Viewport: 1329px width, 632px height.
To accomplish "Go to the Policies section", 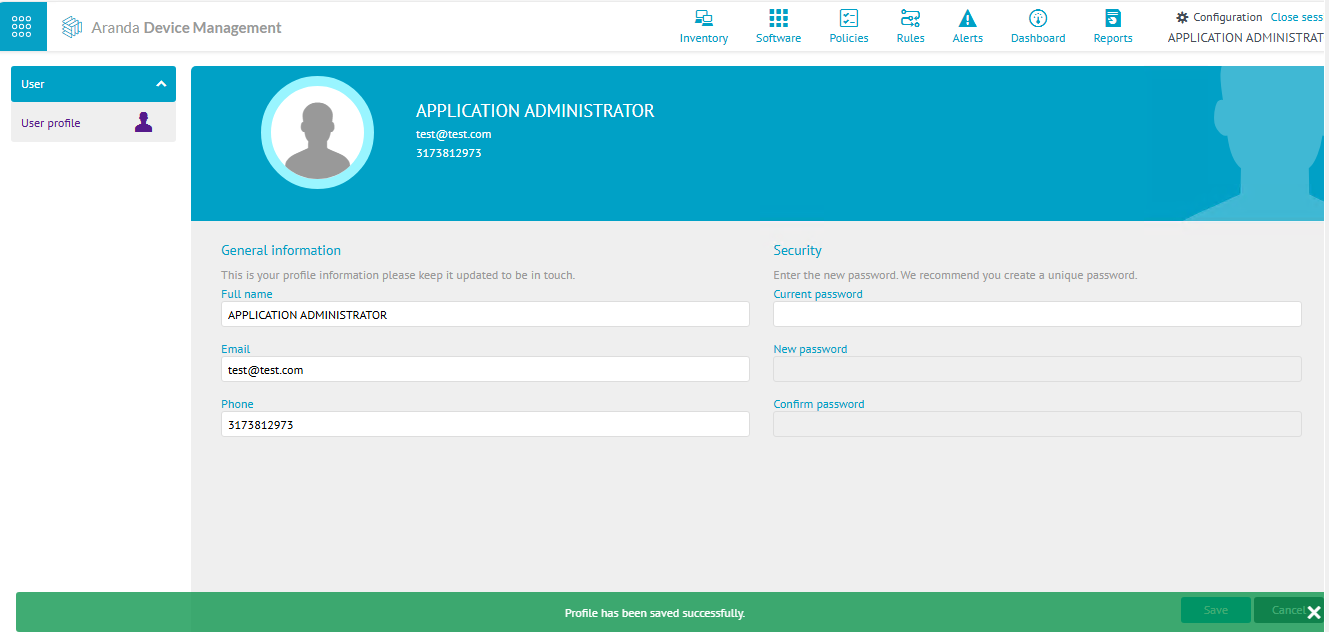I will [x=849, y=27].
